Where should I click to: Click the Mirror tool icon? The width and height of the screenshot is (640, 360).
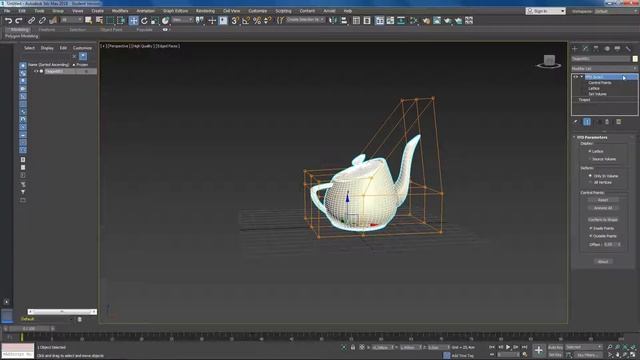pos(333,20)
